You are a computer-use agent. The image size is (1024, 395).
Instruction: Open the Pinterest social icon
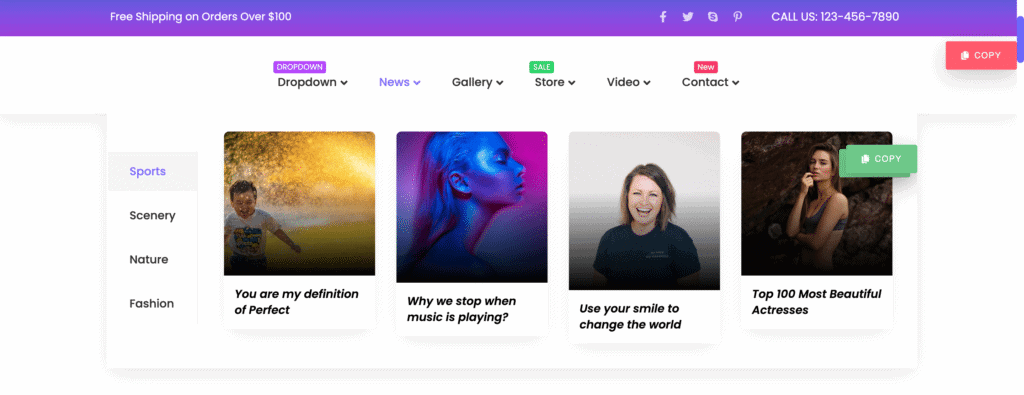click(x=737, y=17)
